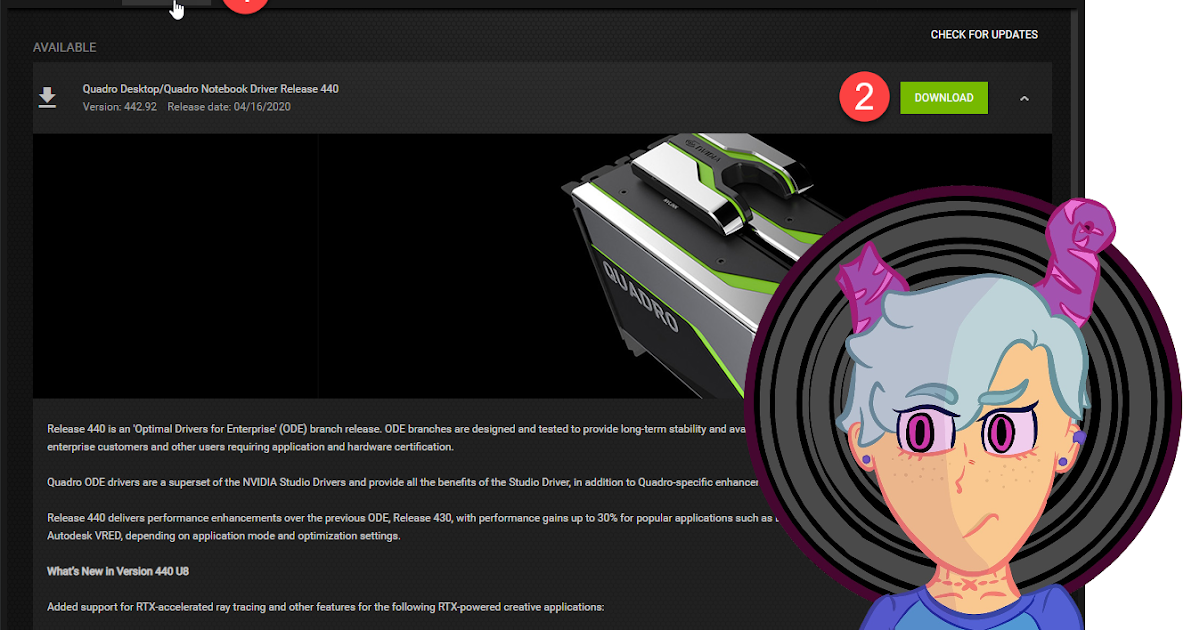Viewport: 1200px width, 630px height.
Task: Click the green DOWNLOAD button
Action: 943,98
